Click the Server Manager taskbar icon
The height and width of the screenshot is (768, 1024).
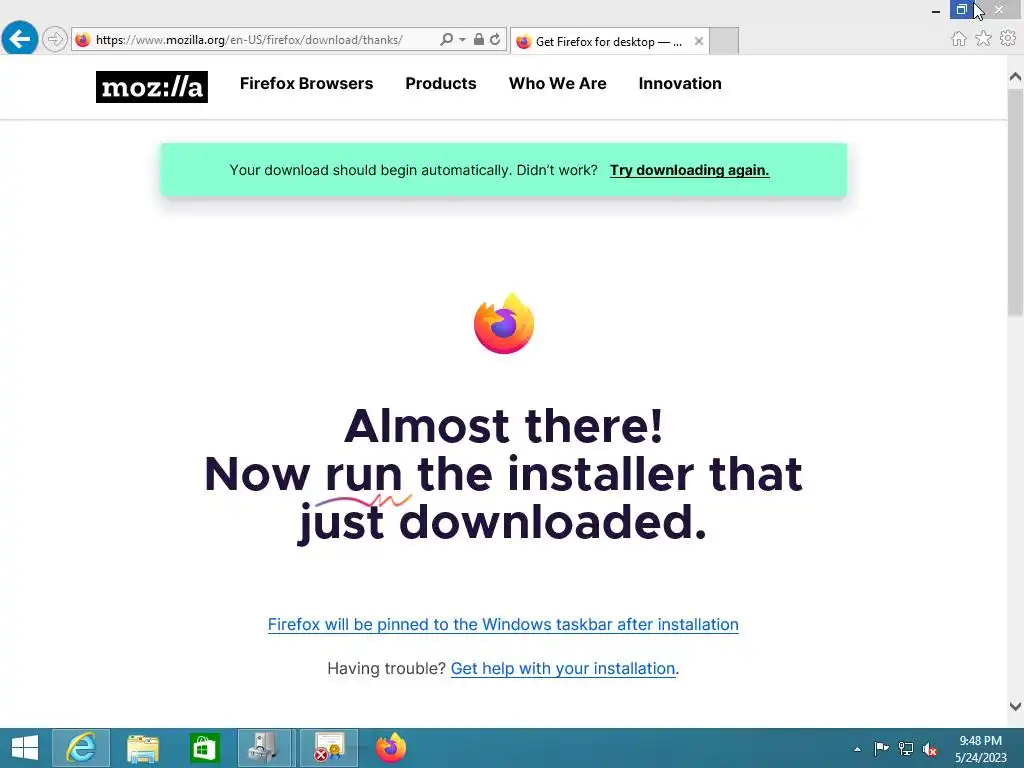tap(264, 748)
